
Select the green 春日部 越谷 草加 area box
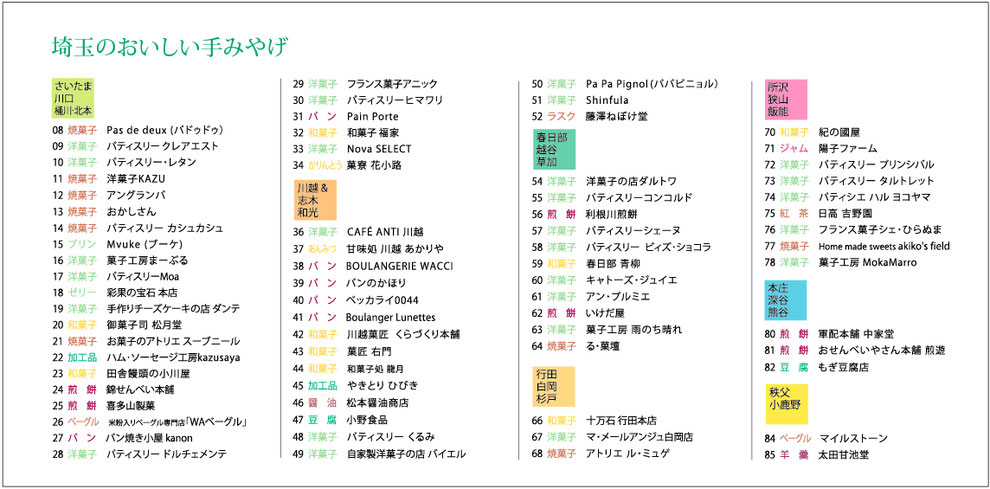pos(554,149)
